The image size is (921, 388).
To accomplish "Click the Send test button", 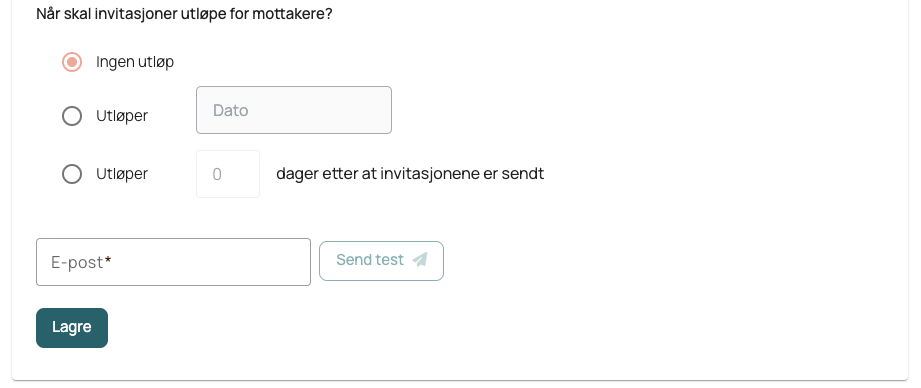I will pyautogui.click(x=381, y=261).
